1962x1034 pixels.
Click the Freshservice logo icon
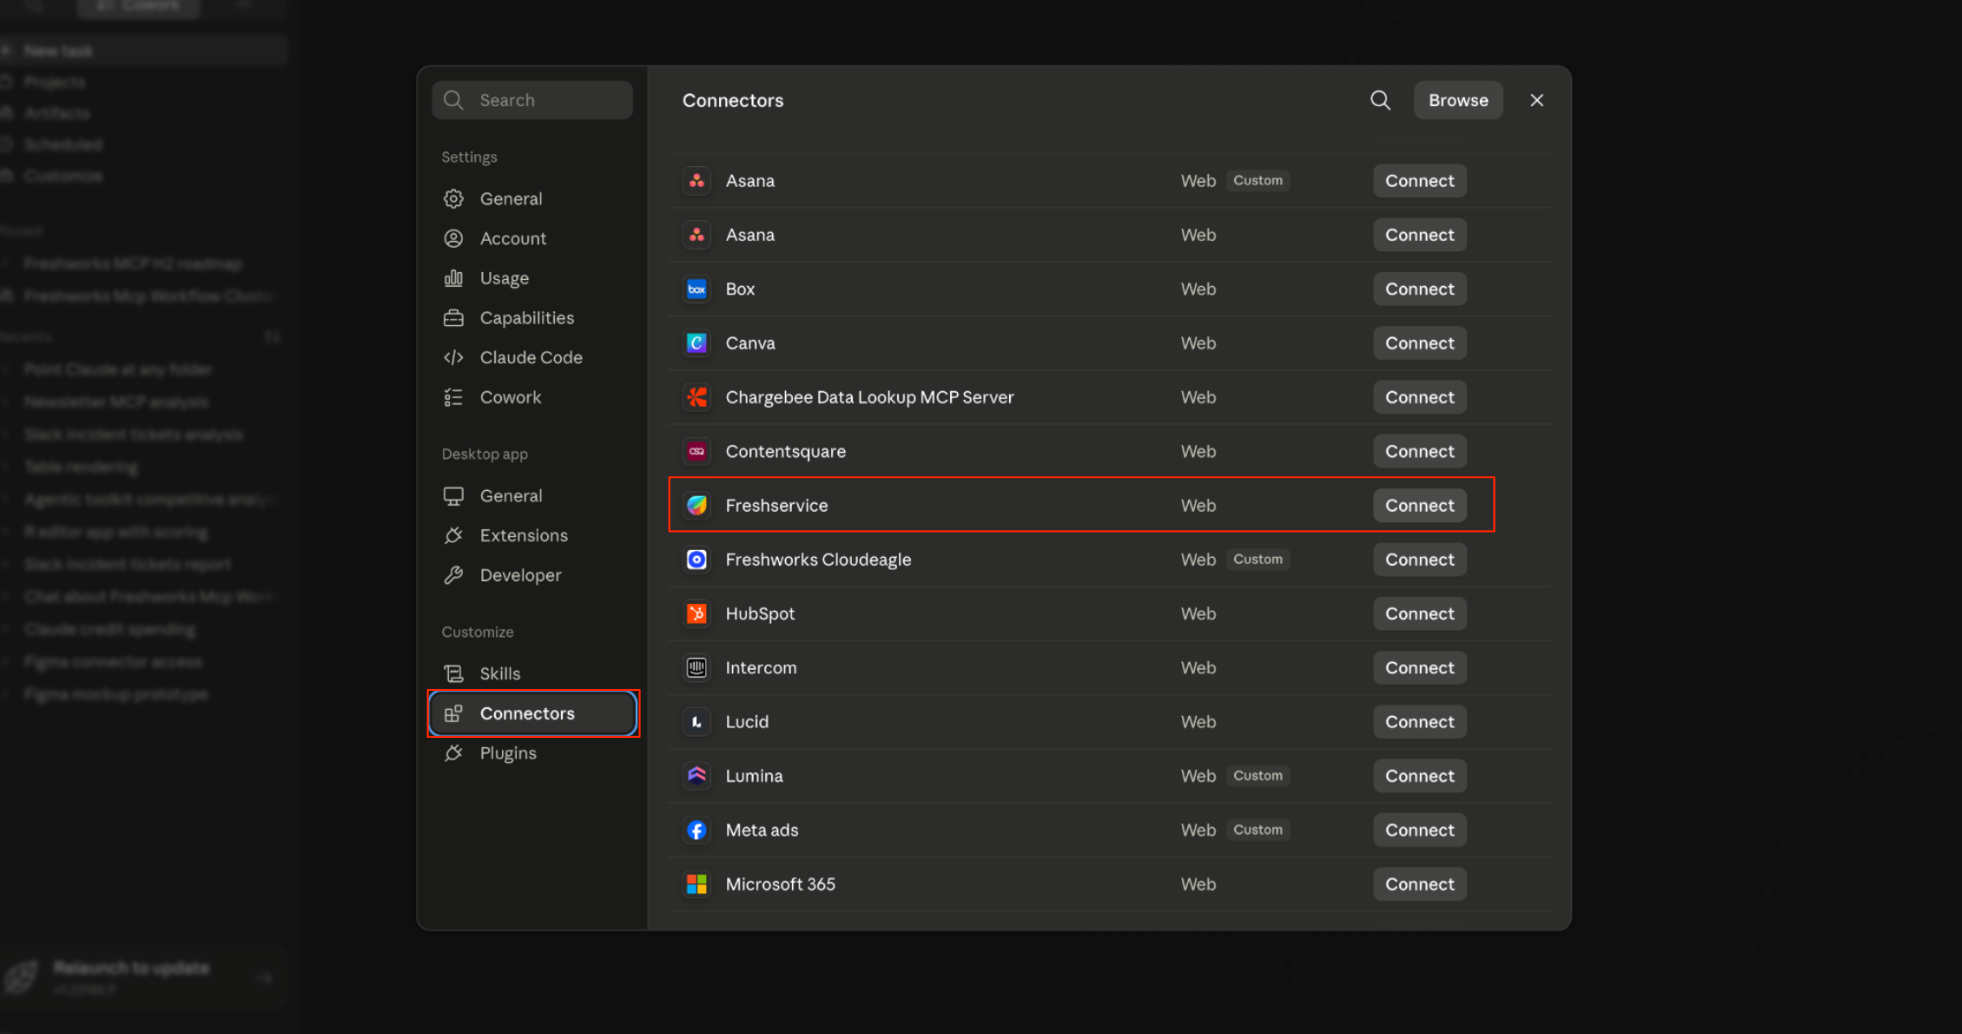[697, 505]
